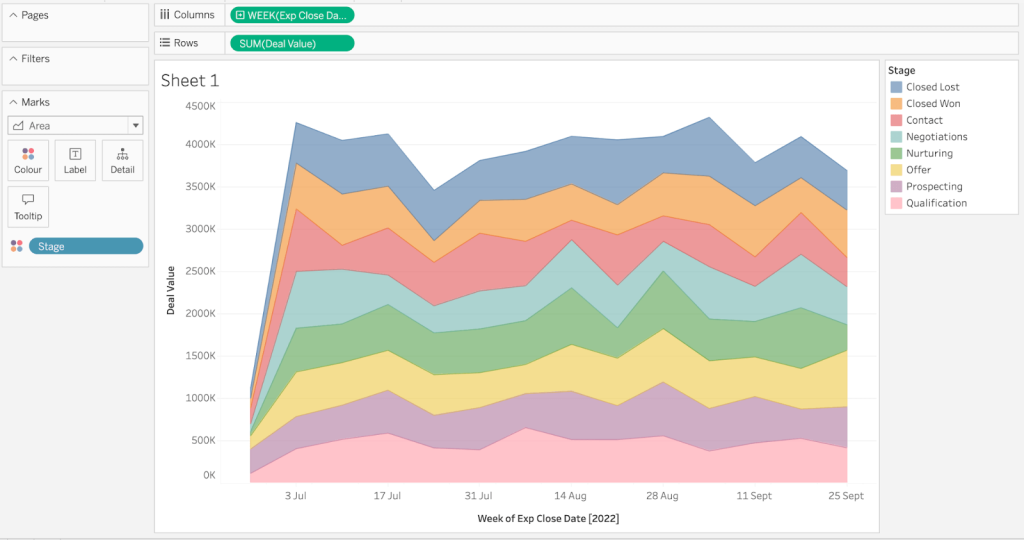Select the Closed Won legend label
The height and width of the screenshot is (540, 1024).
(x=933, y=103)
